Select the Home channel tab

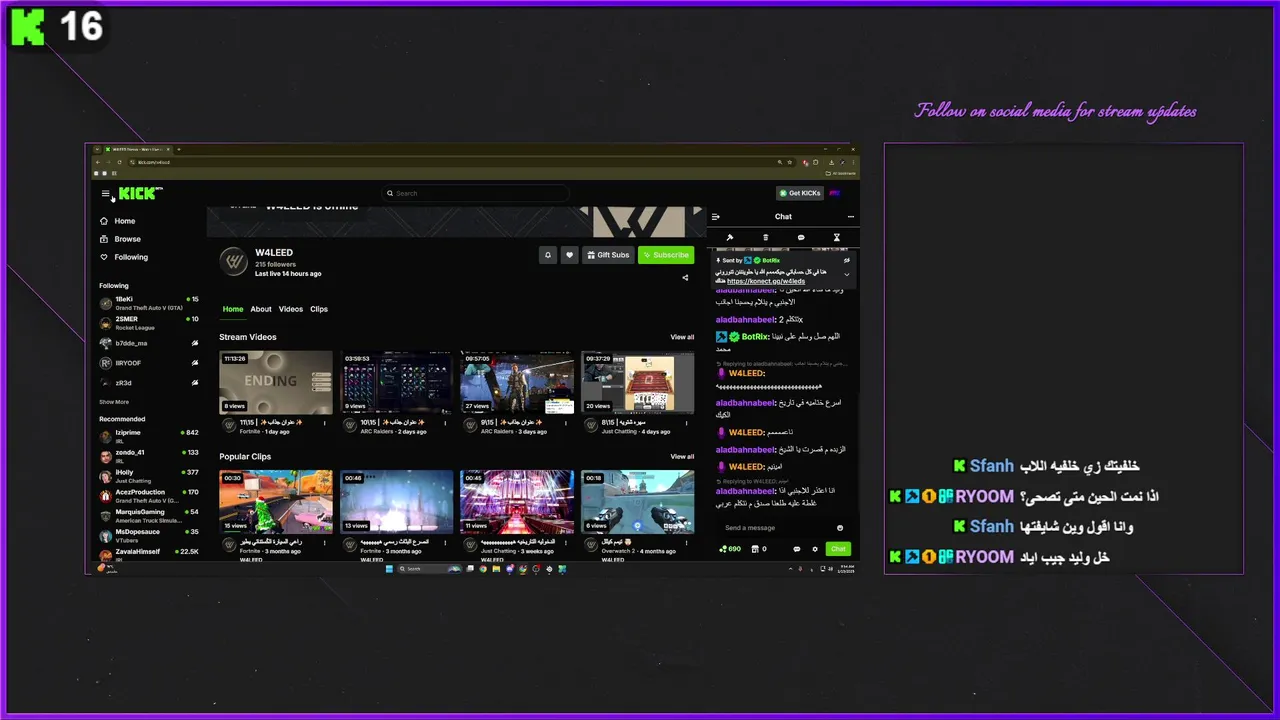tap(232, 309)
